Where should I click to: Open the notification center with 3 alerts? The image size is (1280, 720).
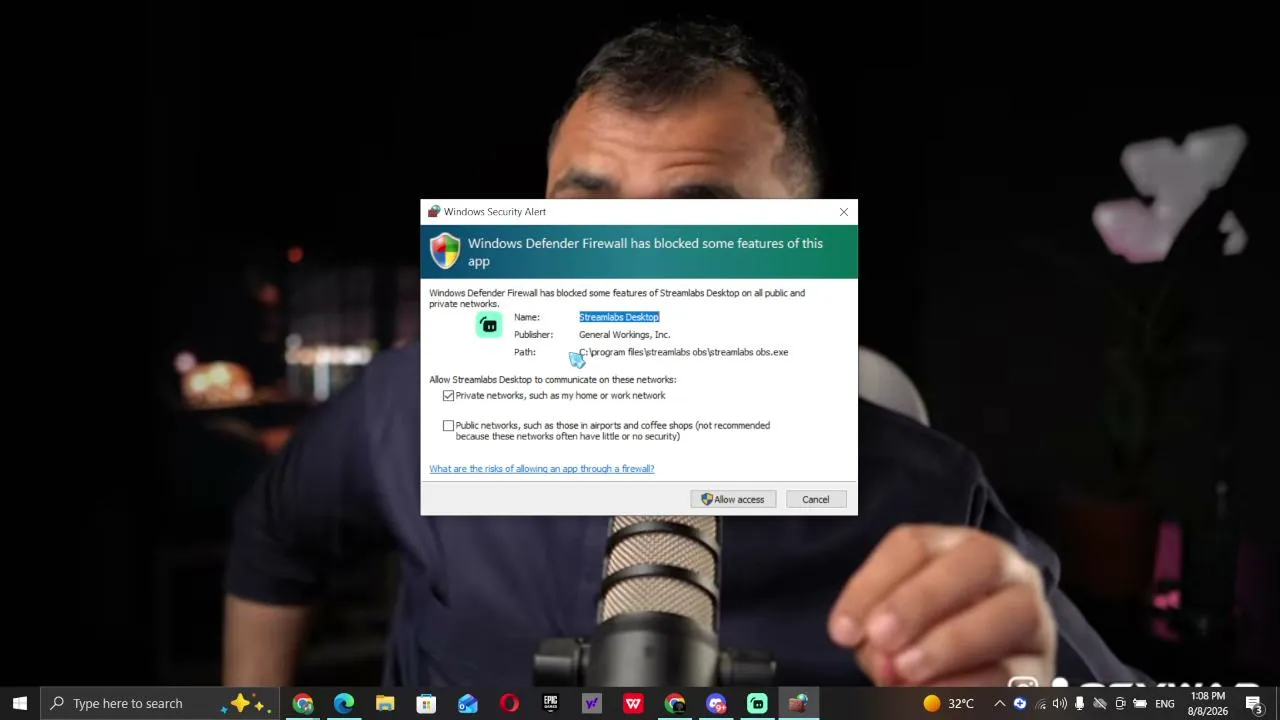coord(1254,703)
